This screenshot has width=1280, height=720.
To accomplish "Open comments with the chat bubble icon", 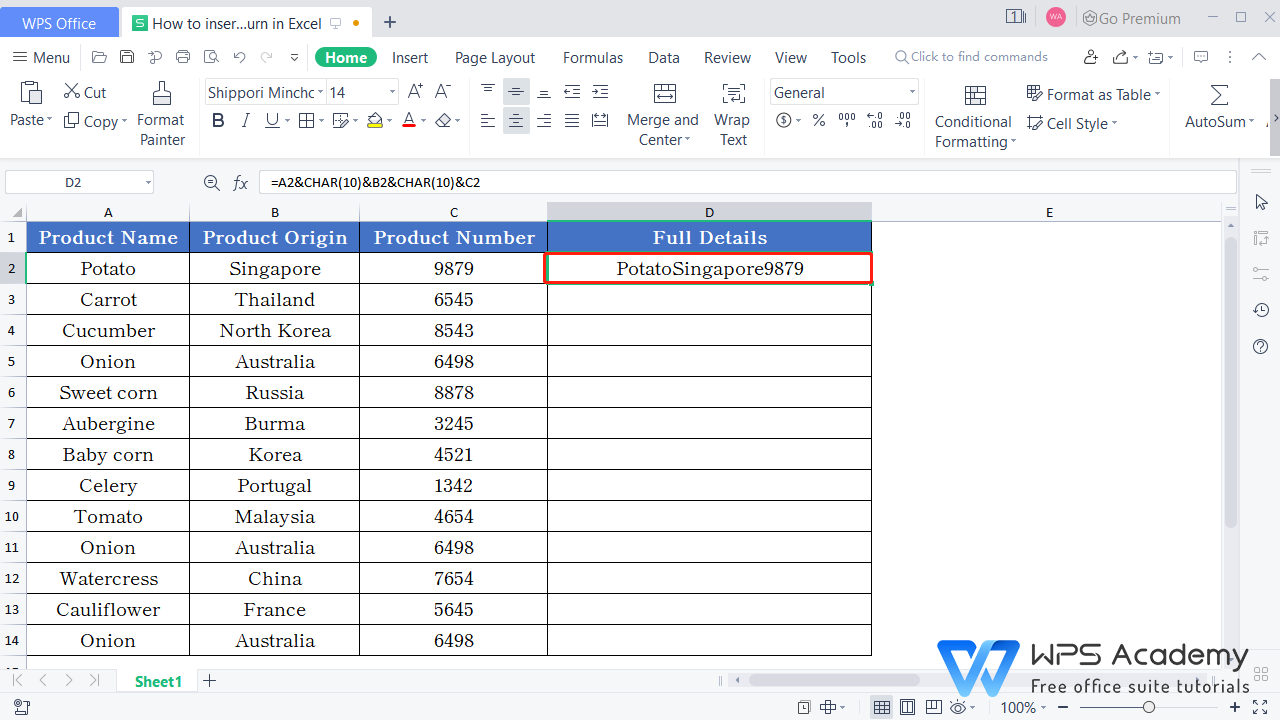I will tap(1201, 57).
